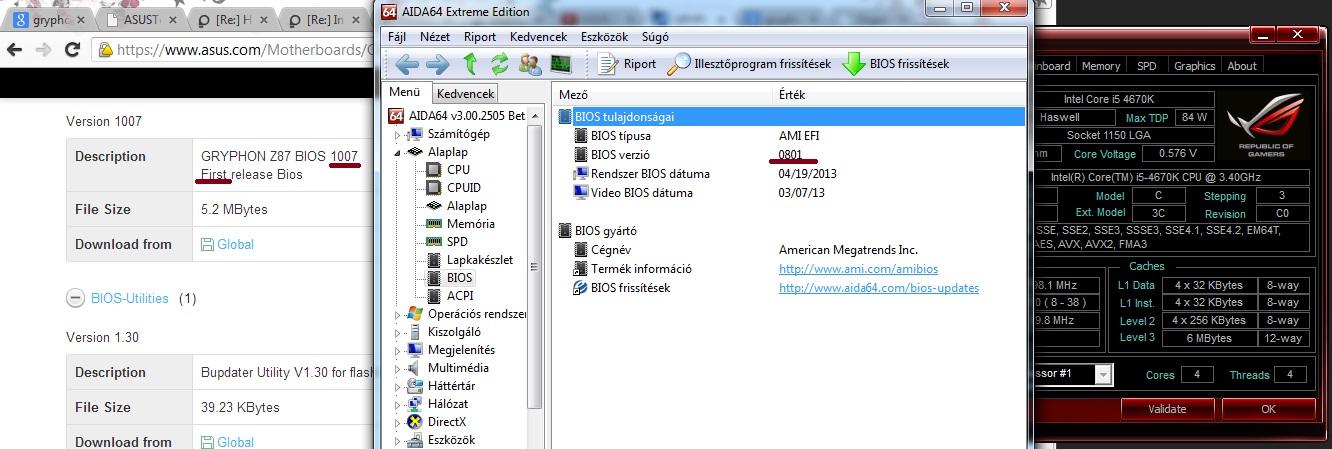Click the users icon in AIDA64 toolbar

(530, 64)
